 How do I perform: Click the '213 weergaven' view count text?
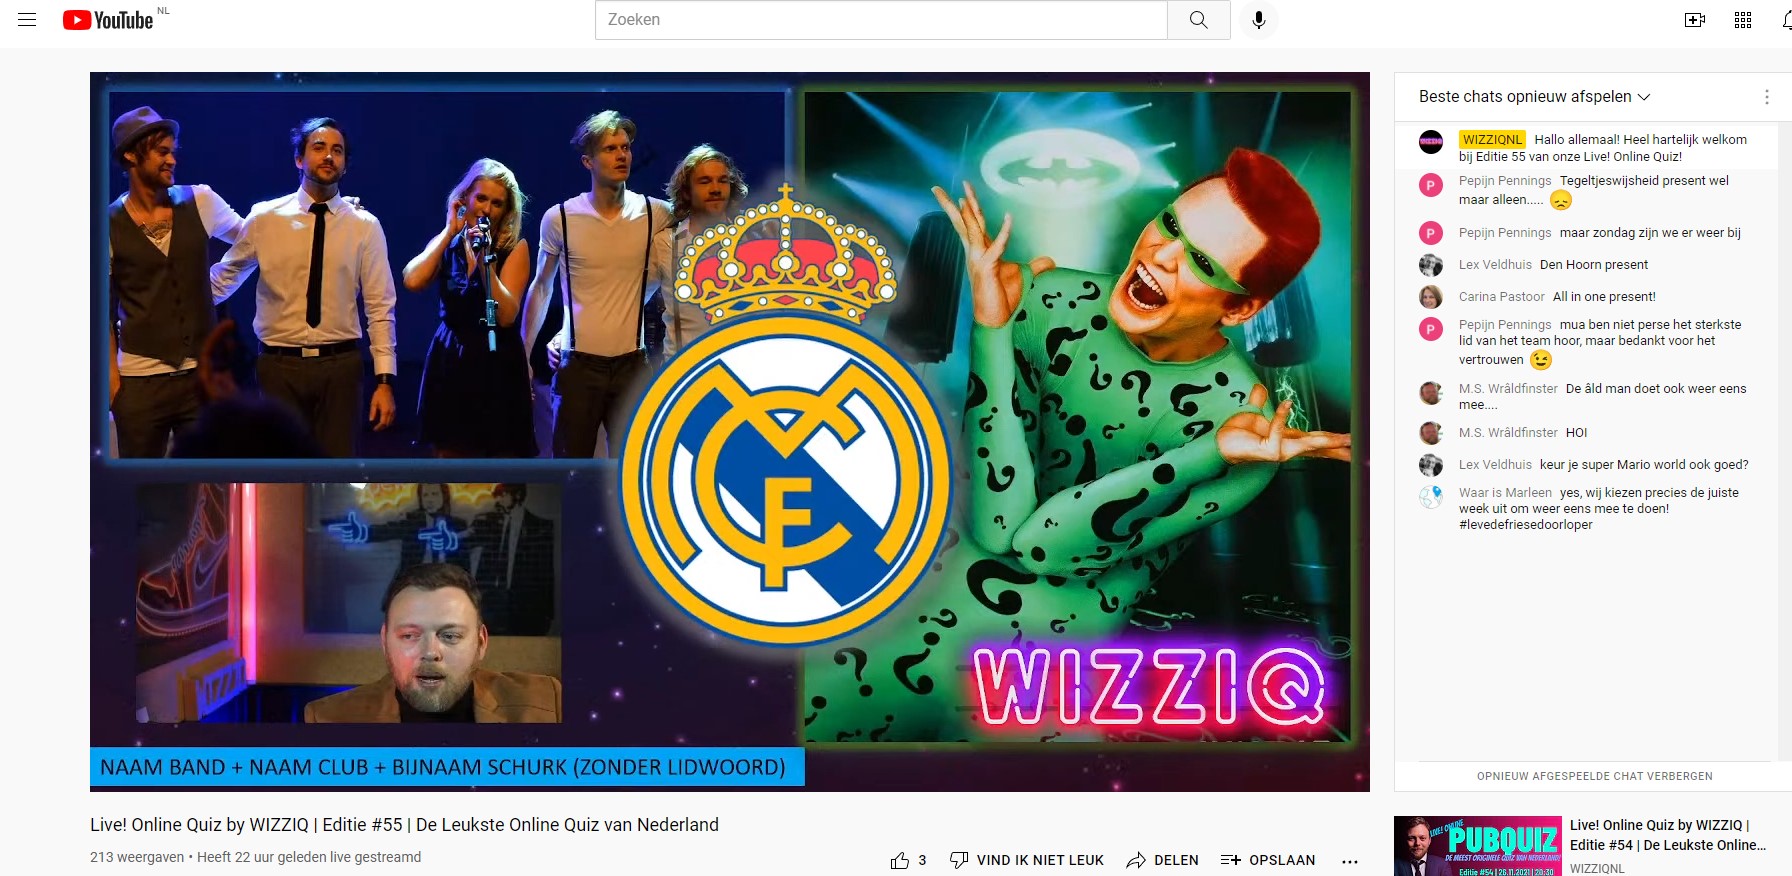pyautogui.click(x=137, y=857)
